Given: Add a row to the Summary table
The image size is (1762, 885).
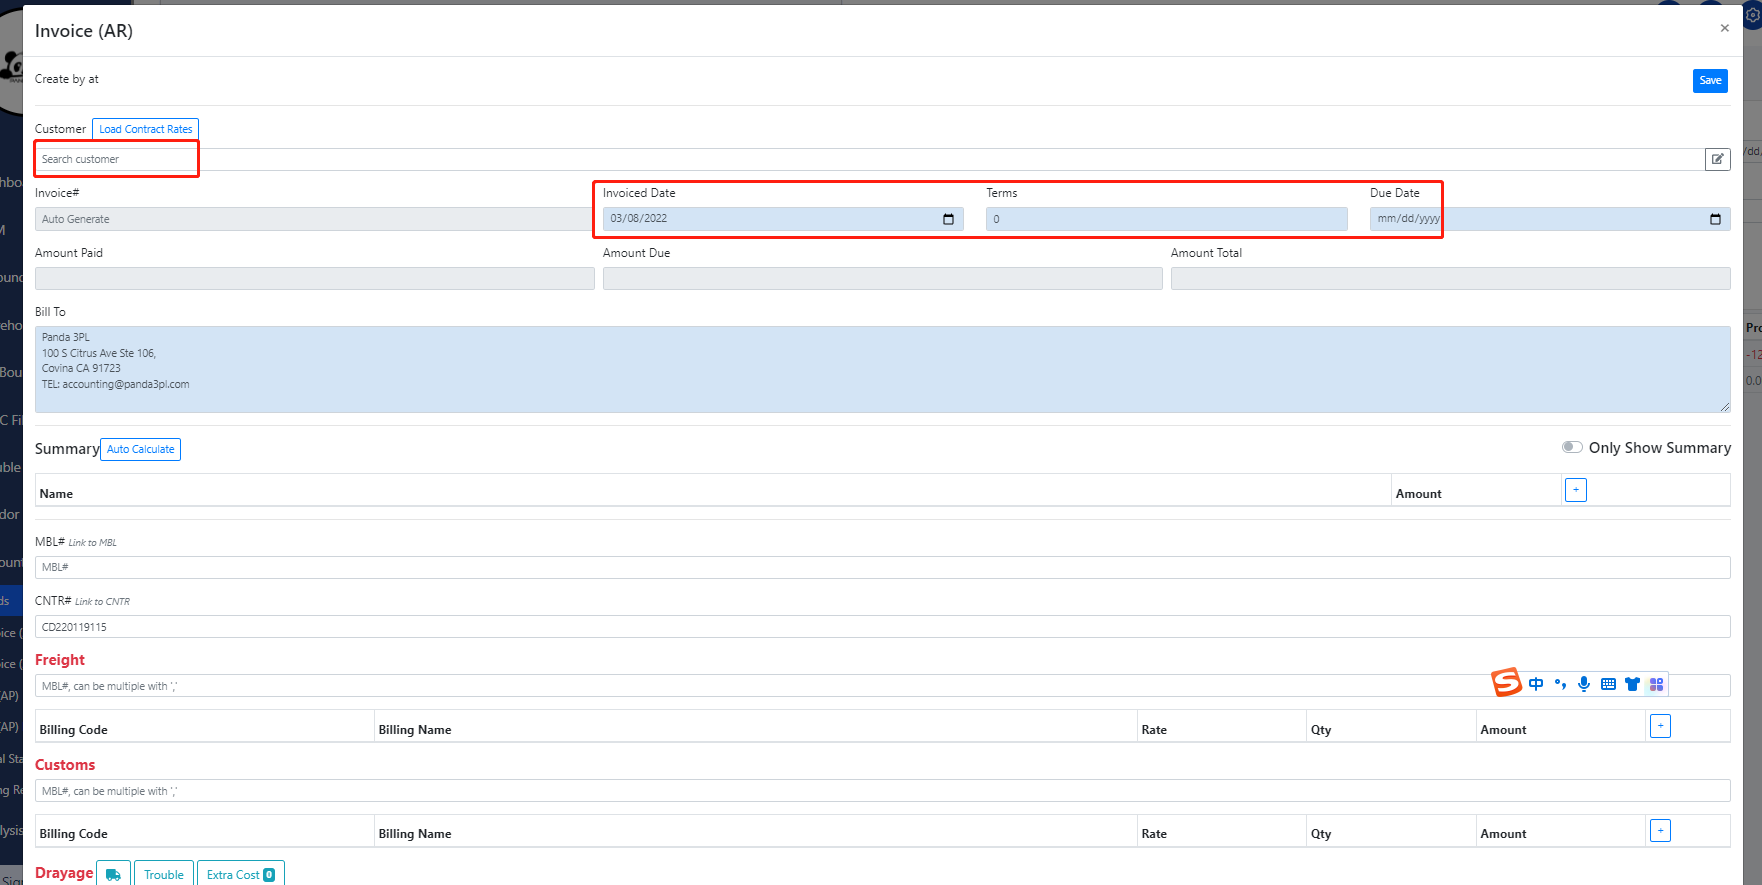Looking at the screenshot, I should click(1575, 490).
